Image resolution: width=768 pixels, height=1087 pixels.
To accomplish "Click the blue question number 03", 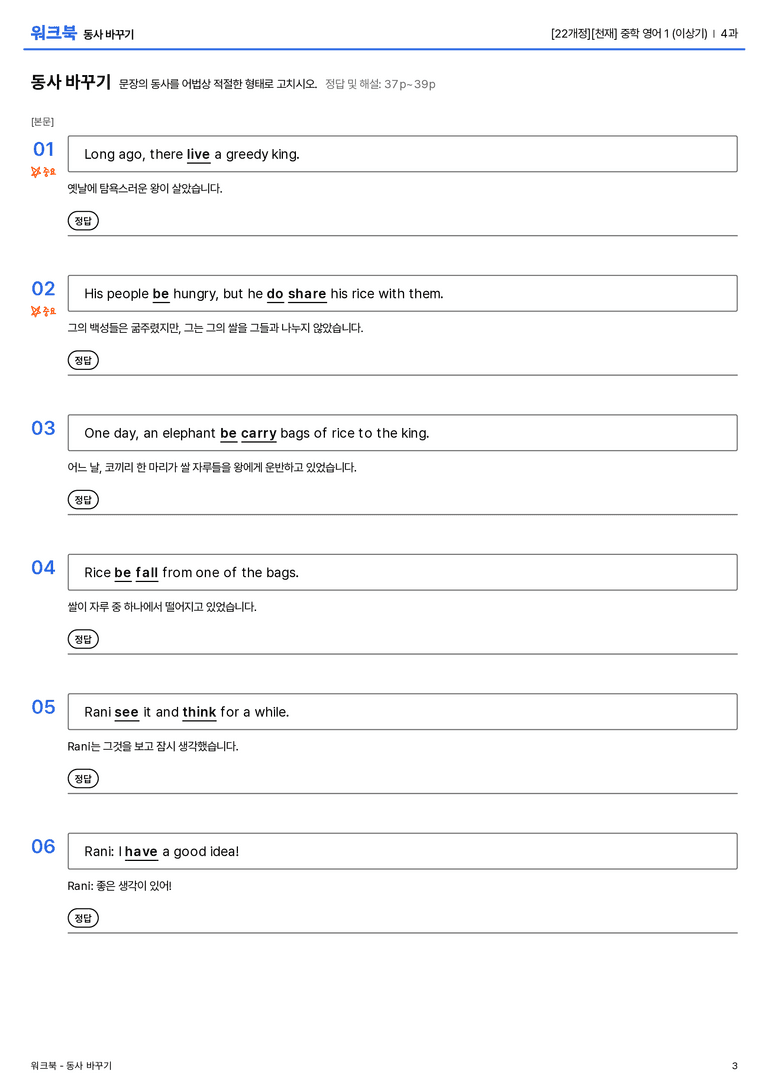I will [x=43, y=428].
